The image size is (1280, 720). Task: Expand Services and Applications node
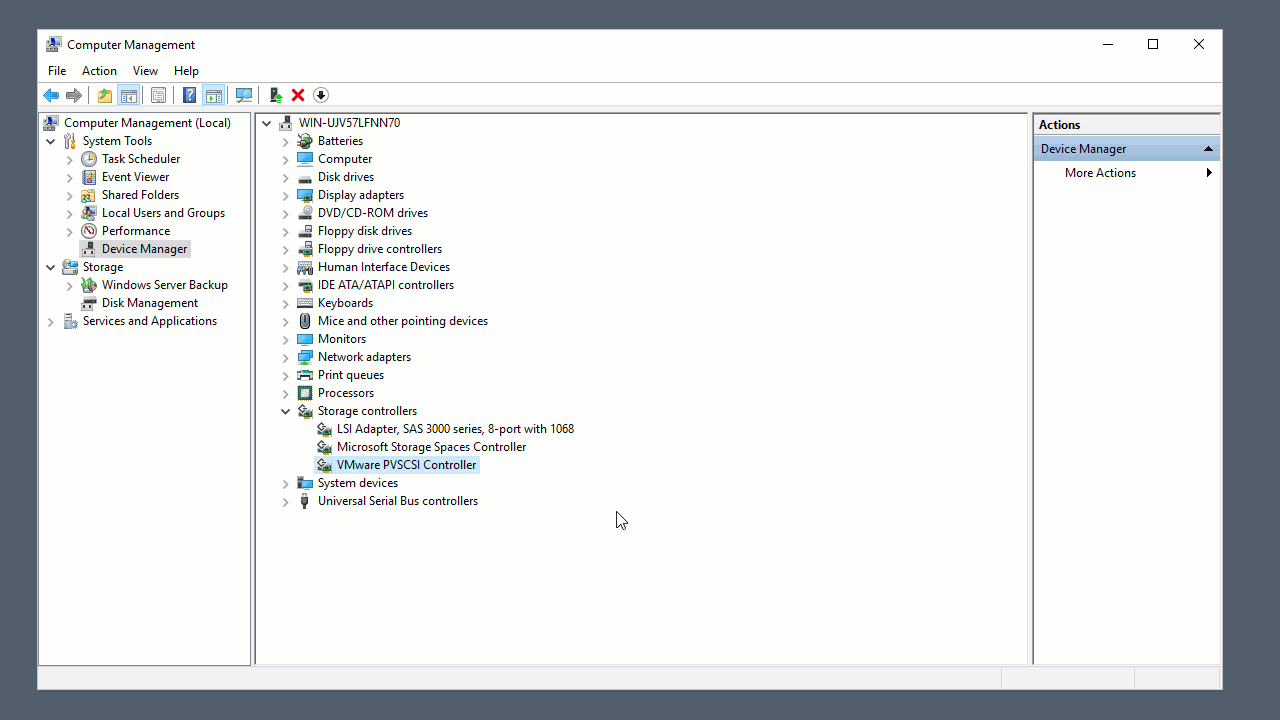click(x=51, y=321)
